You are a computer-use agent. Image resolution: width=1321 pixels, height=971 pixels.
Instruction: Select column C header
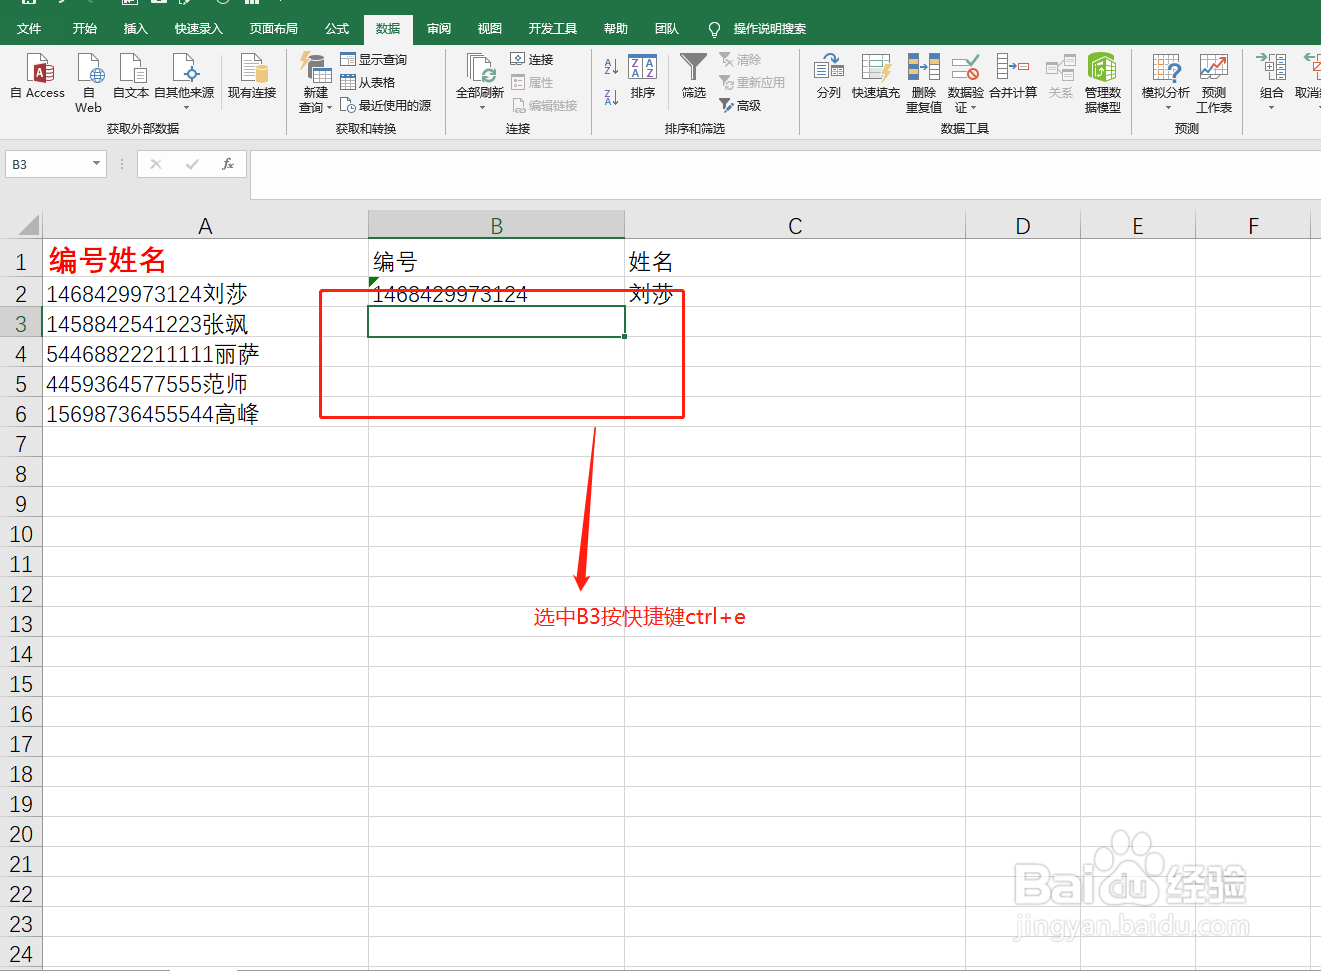pos(795,226)
